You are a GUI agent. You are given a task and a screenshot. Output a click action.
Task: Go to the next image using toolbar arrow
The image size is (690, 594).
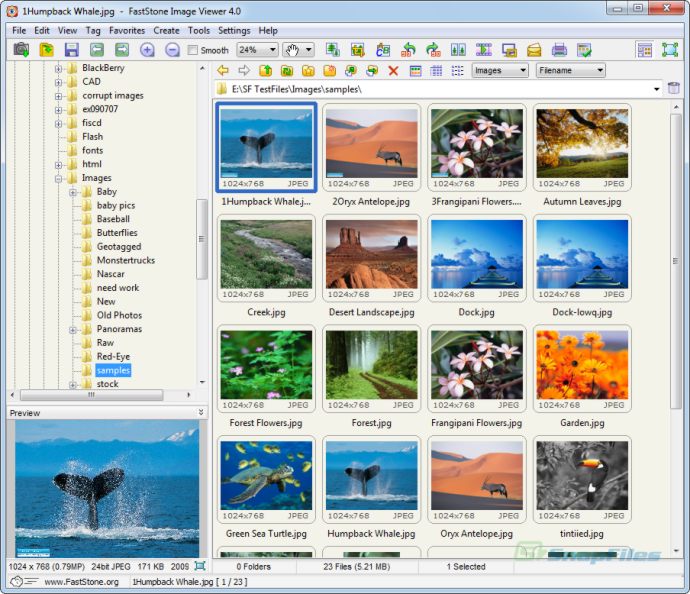pyautogui.click(x=122, y=50)
